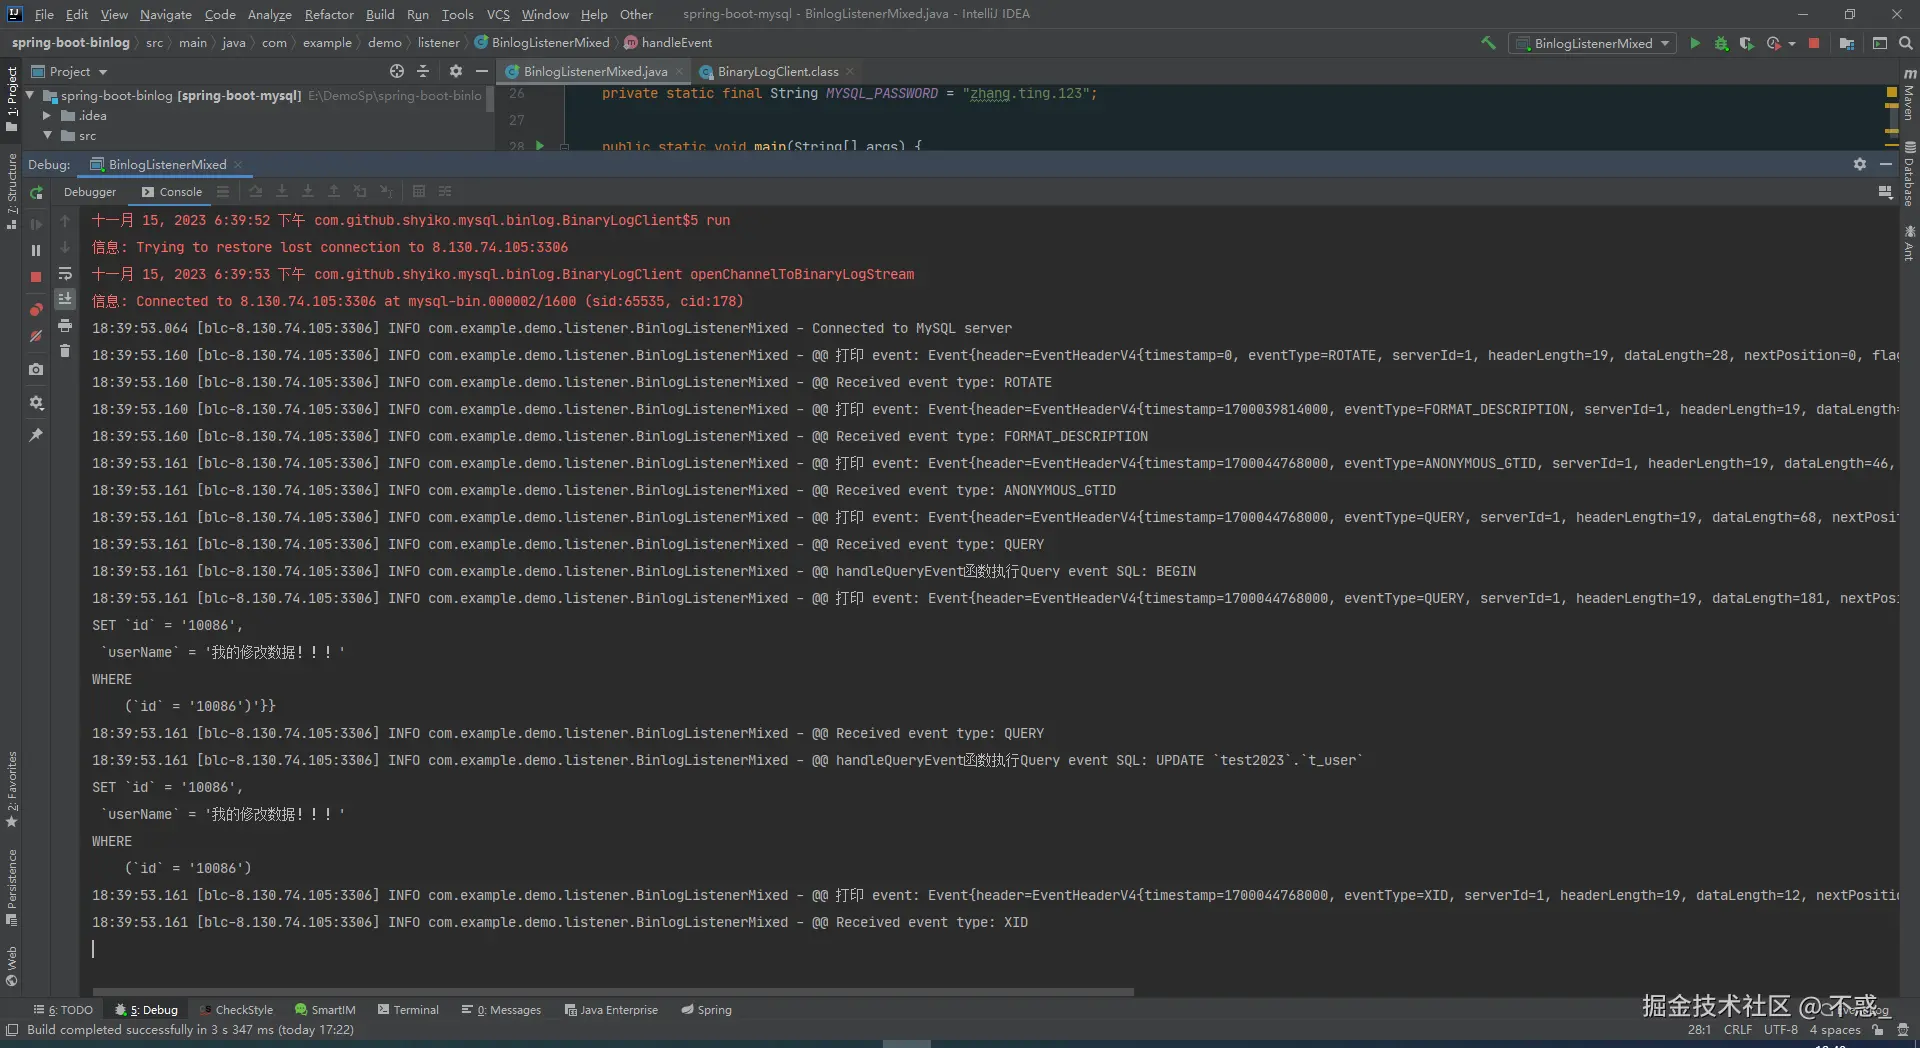The width and height of the screenshot is (1920, 1048).
Task: Toggle Scroll to End in console
Action: (65, 299)
